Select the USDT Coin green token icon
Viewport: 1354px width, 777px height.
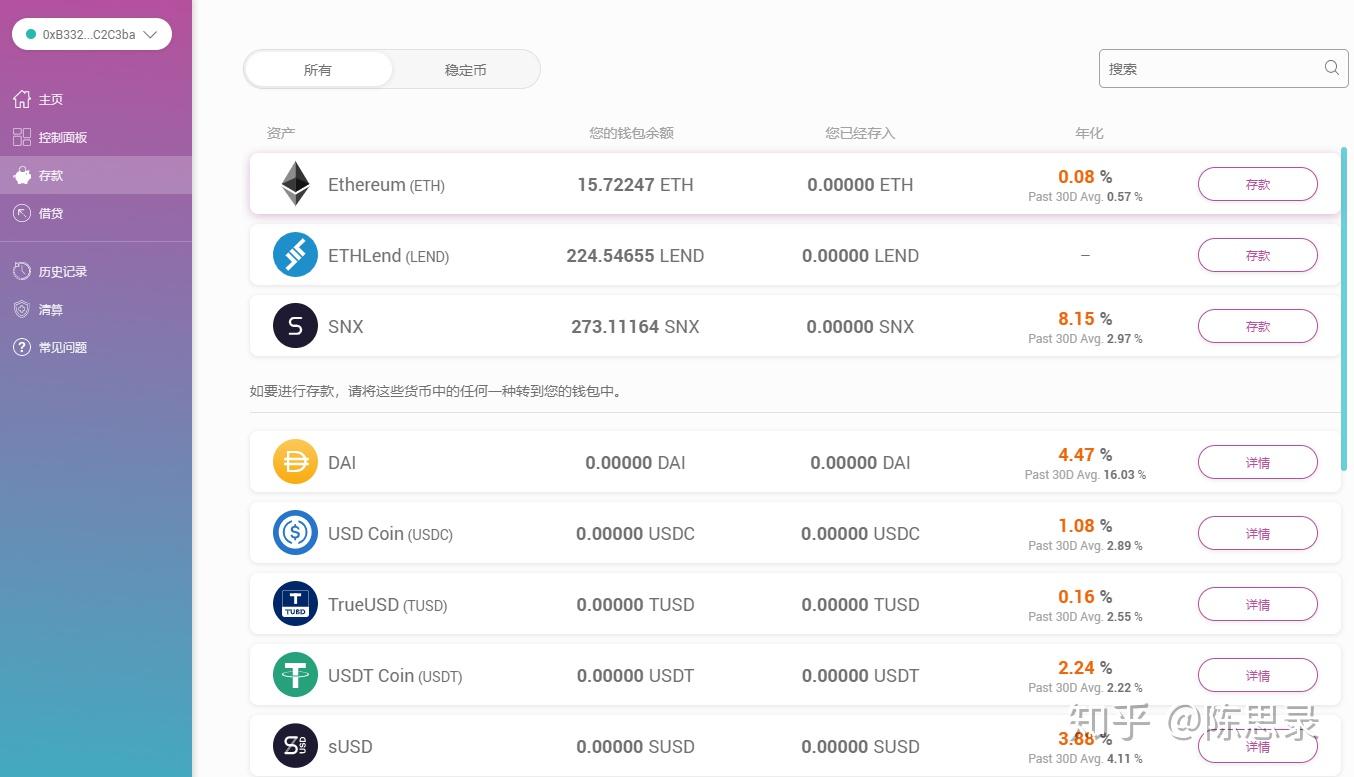tap(294, 675)
